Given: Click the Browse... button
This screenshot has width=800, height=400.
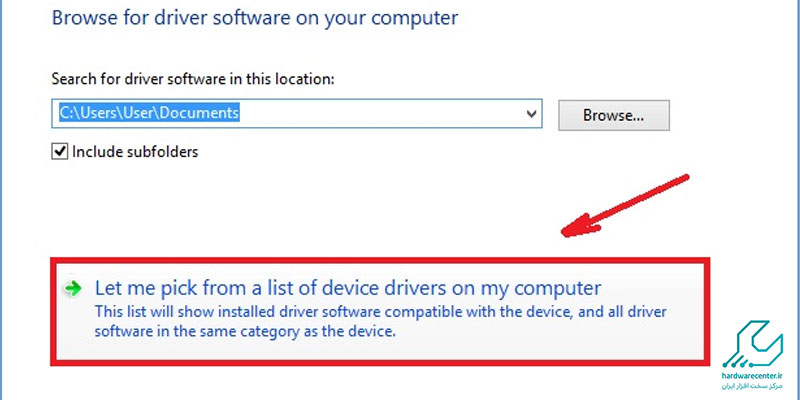Looking at the screenshot, I should [x=614, y=115].
